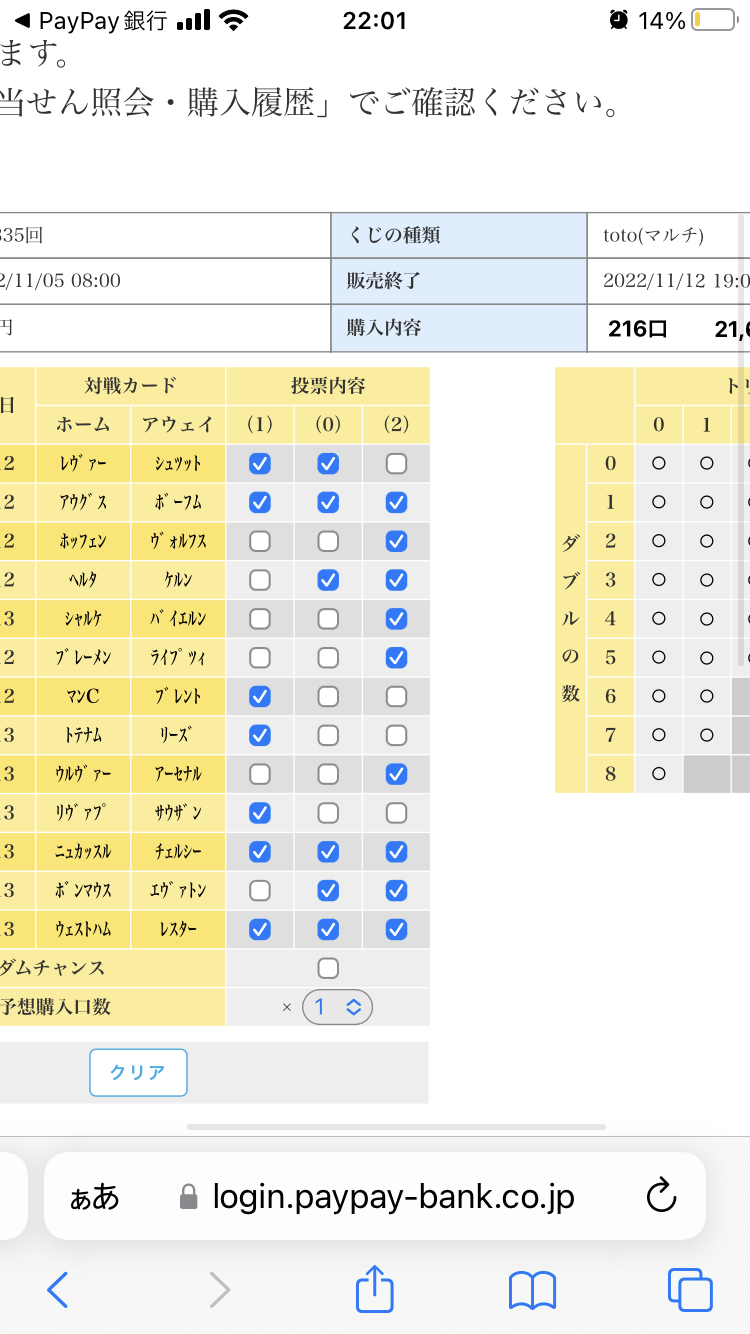Click the ホーム column header

[x=84, y=424]
